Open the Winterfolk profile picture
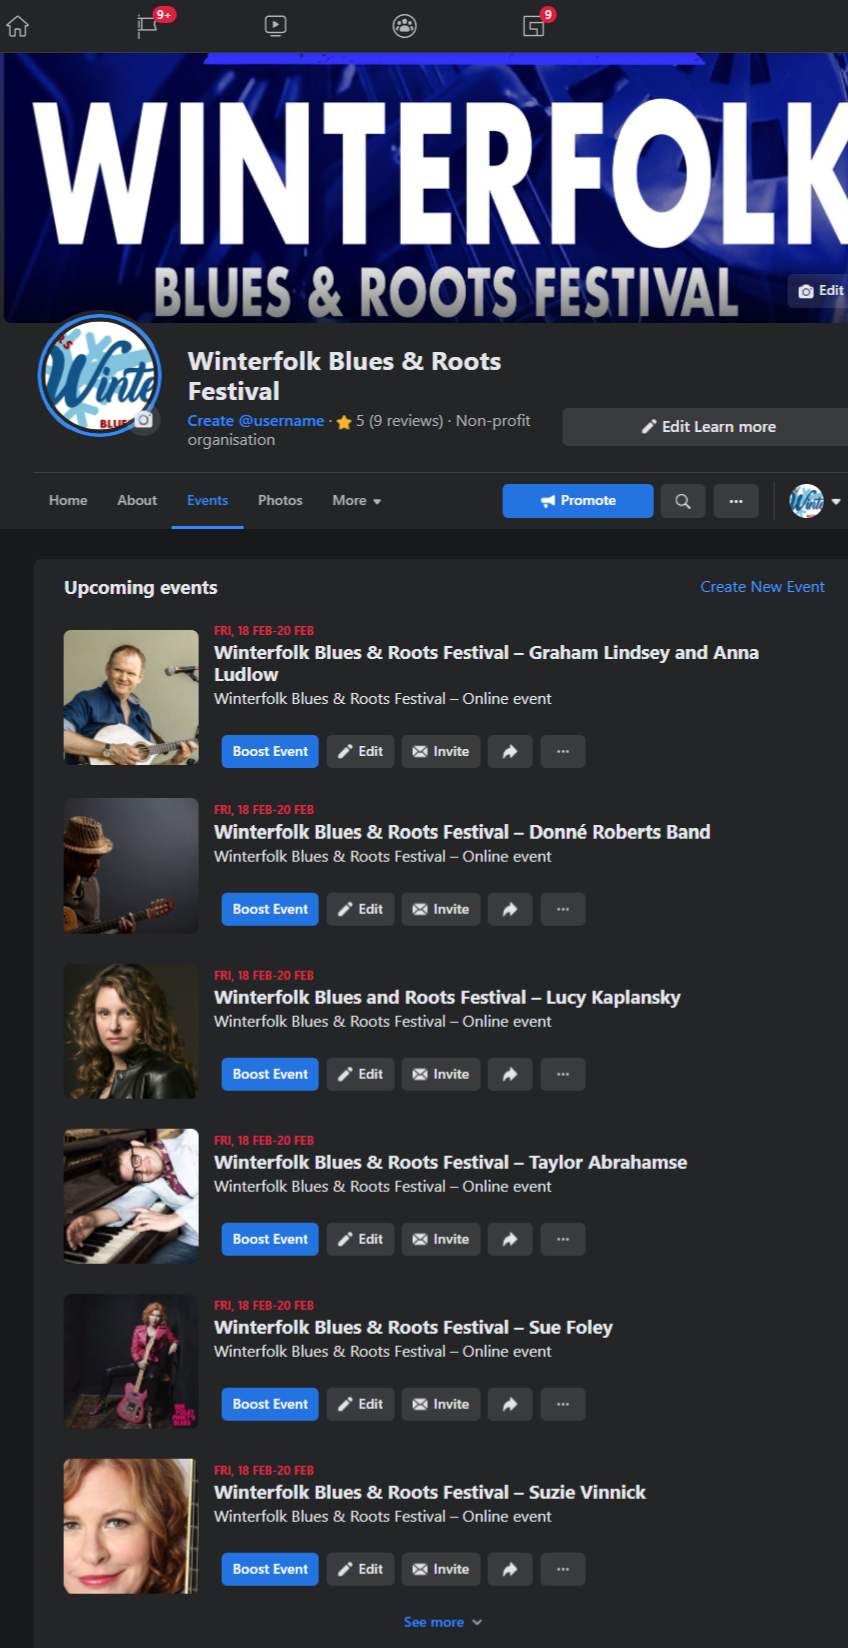This screenshot has width=848, height=1648. pos(99,375)
